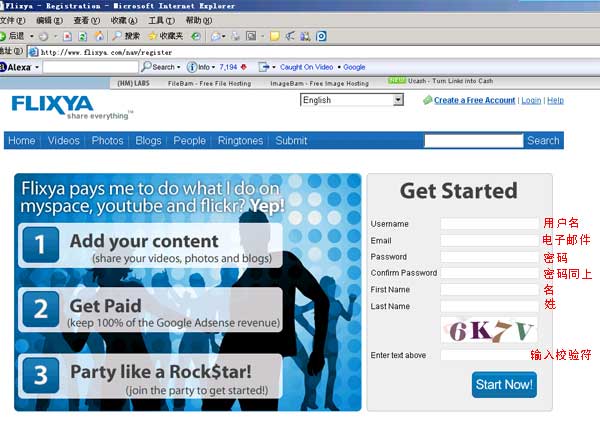Open the Favorites star in toolbar
The height and width of the screenshot is (425, 600).
[152, 36]
